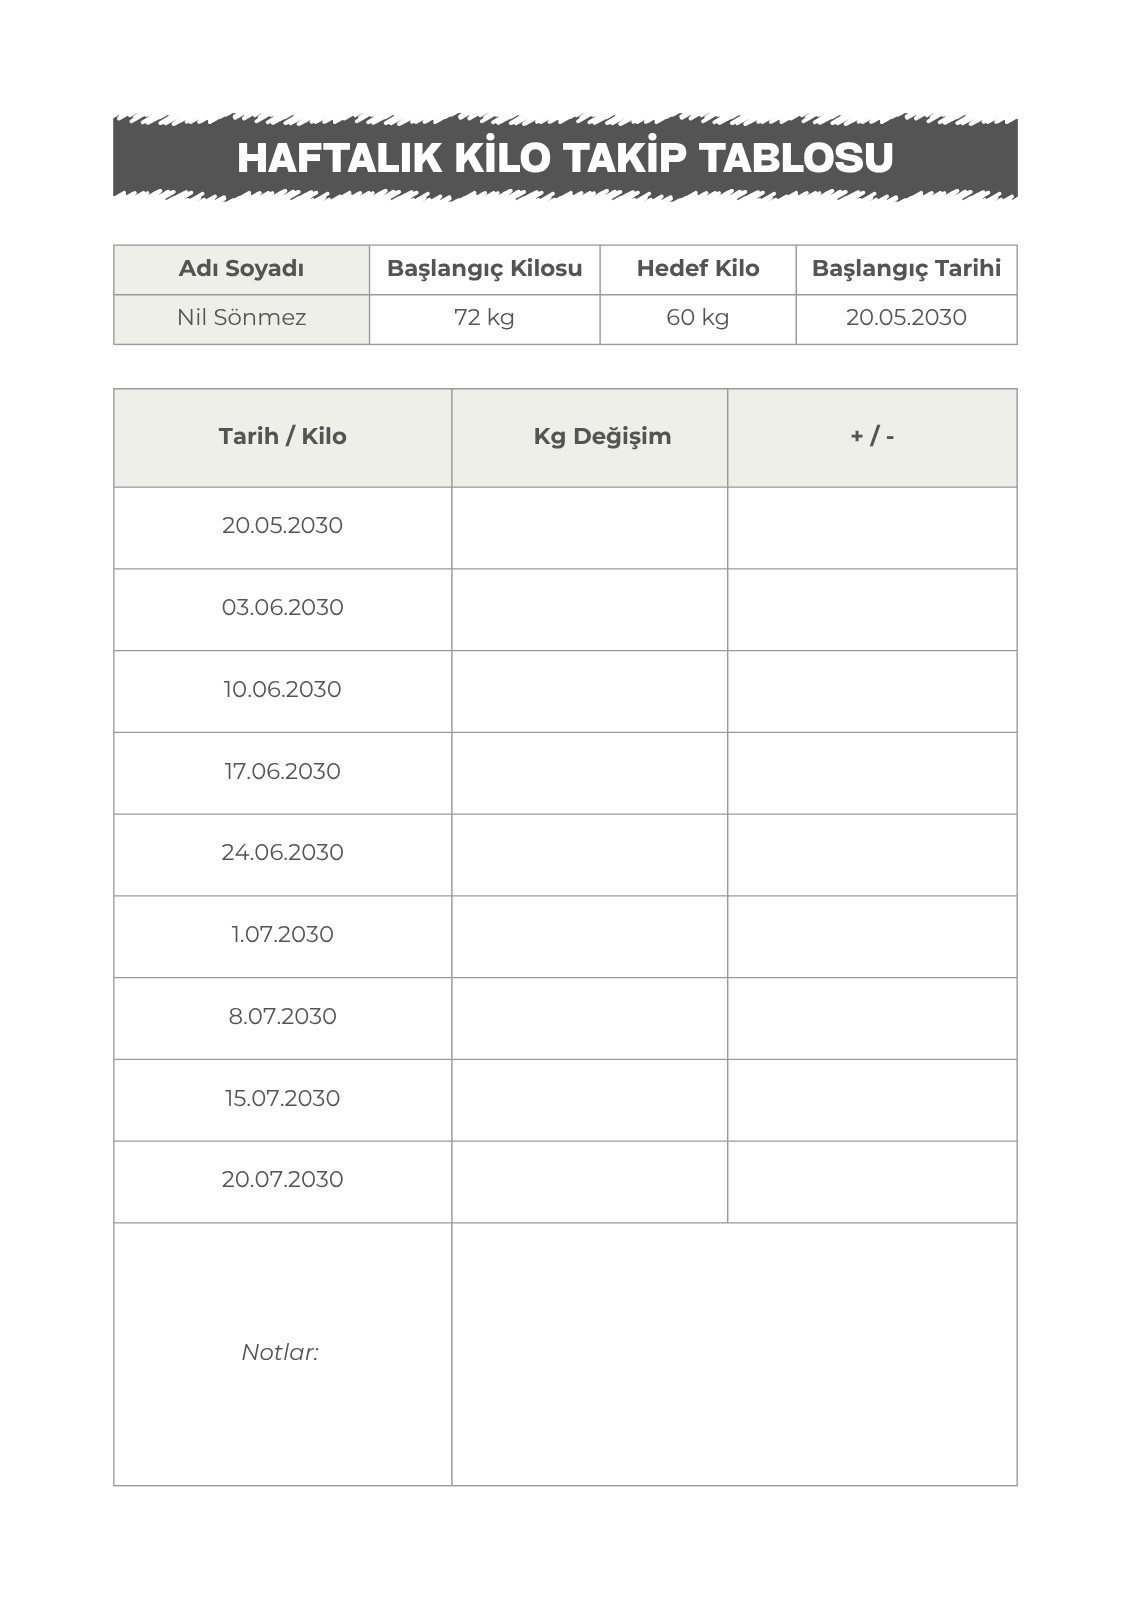This screenshot has height=1600, width=1131.
Task: Click the + / - cell for 17.06.2030
Action: [x=872, y=773]
